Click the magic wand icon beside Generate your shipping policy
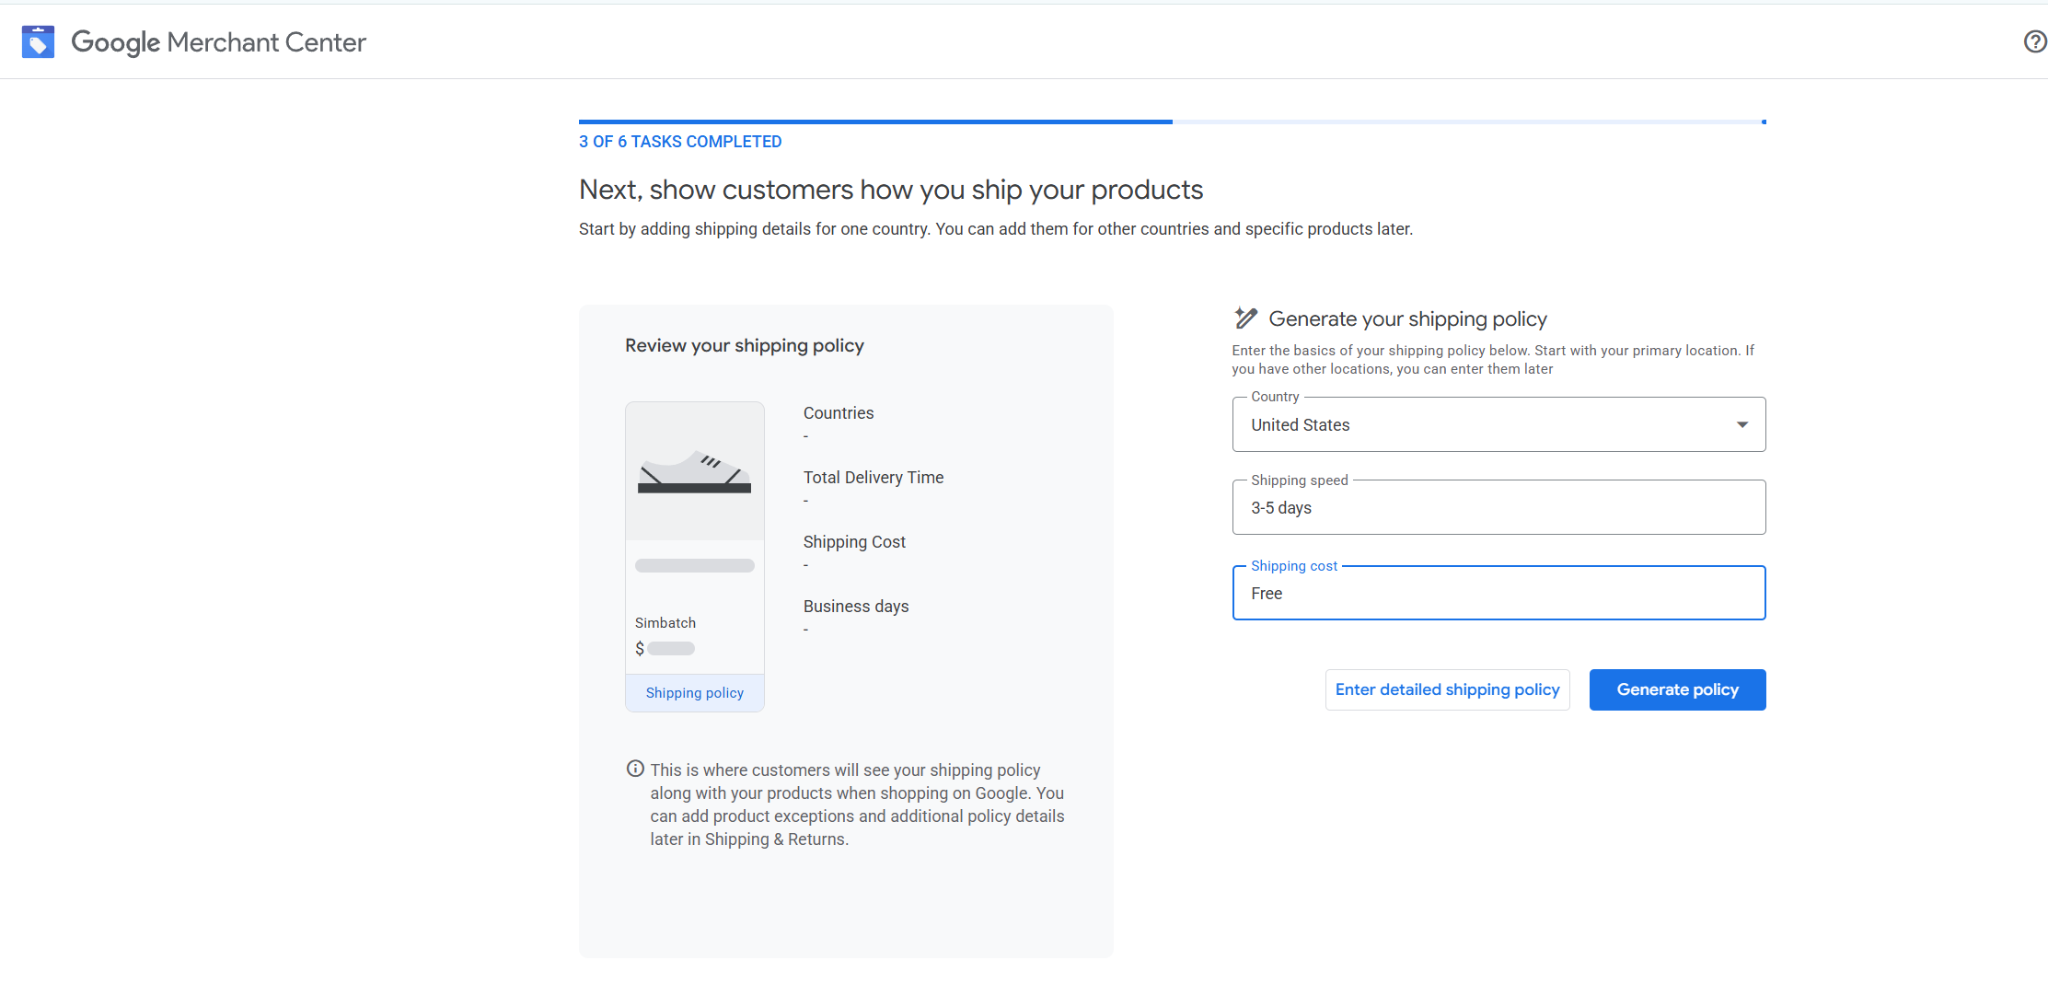 tap(1245, 318)
